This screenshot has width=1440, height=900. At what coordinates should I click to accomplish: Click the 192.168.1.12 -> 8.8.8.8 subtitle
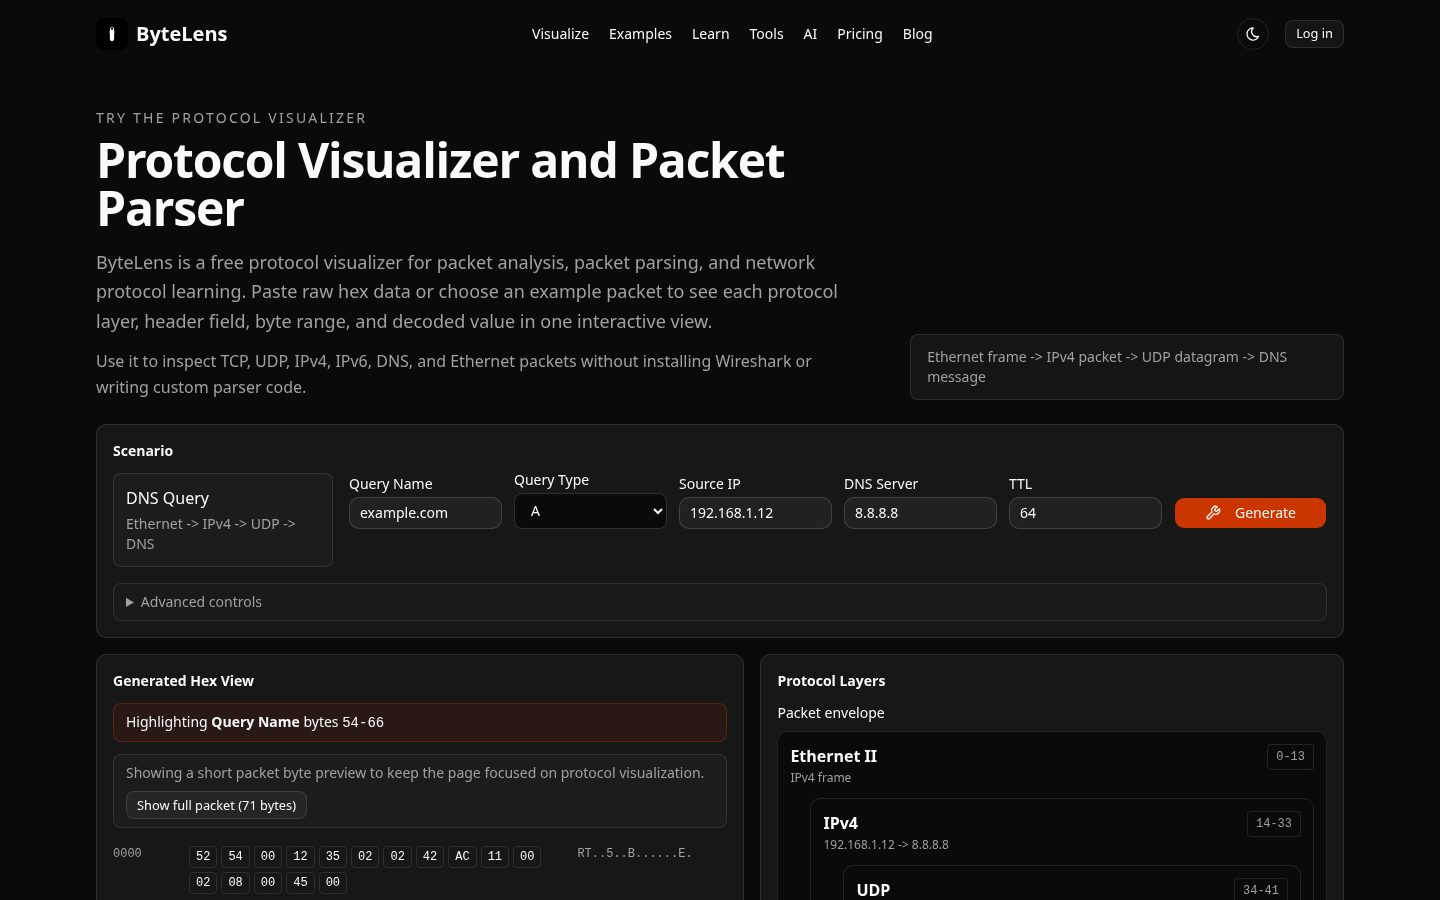pos(886,845)
